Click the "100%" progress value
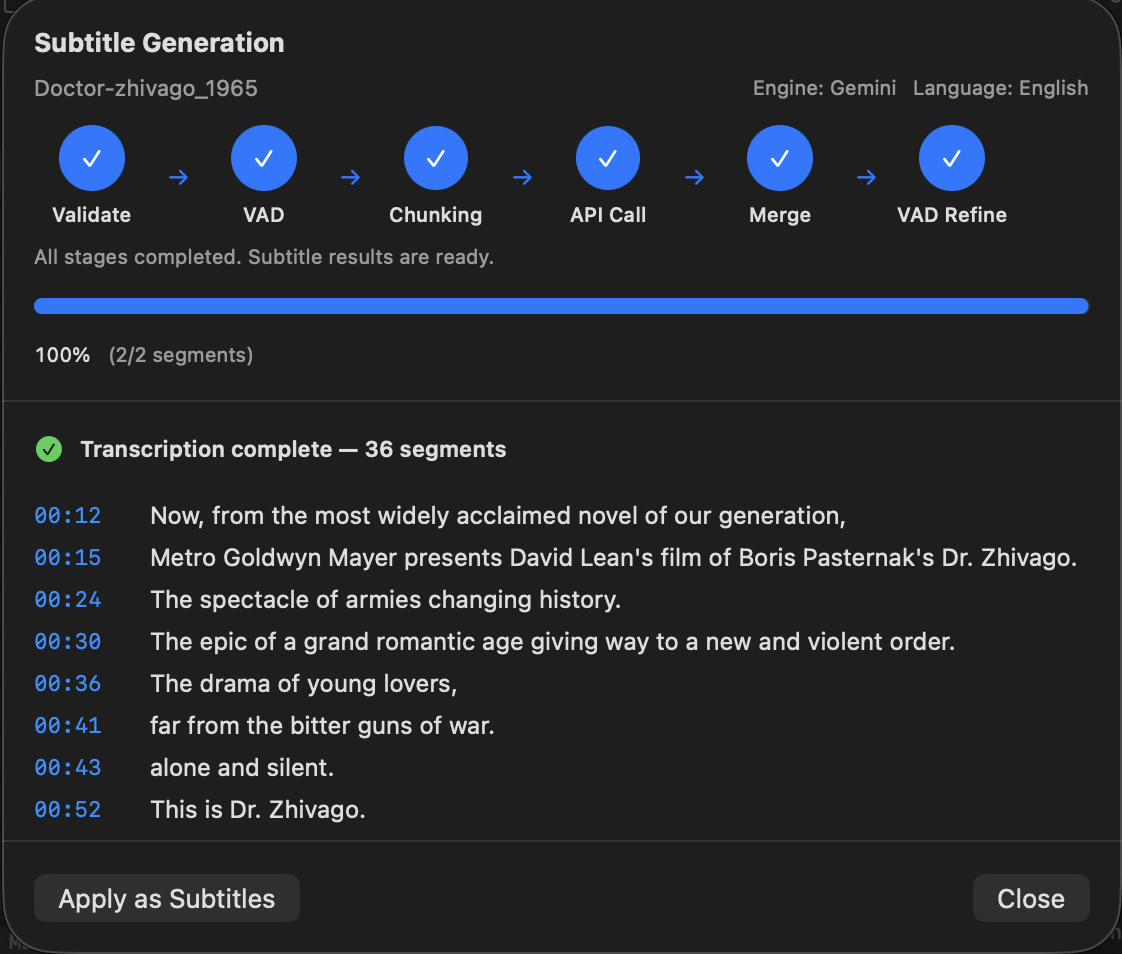Viewport: 1122px width, 954px height. 62,355
